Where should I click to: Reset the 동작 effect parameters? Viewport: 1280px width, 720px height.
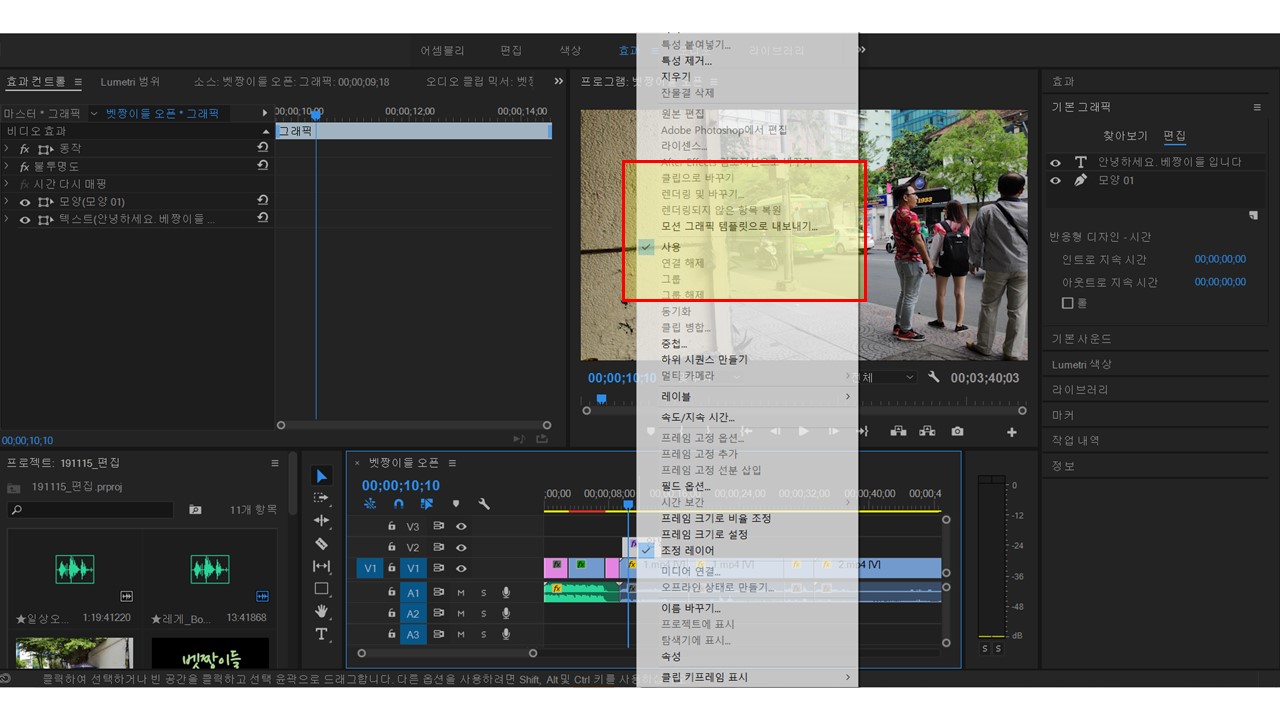[x=262, y=148]
